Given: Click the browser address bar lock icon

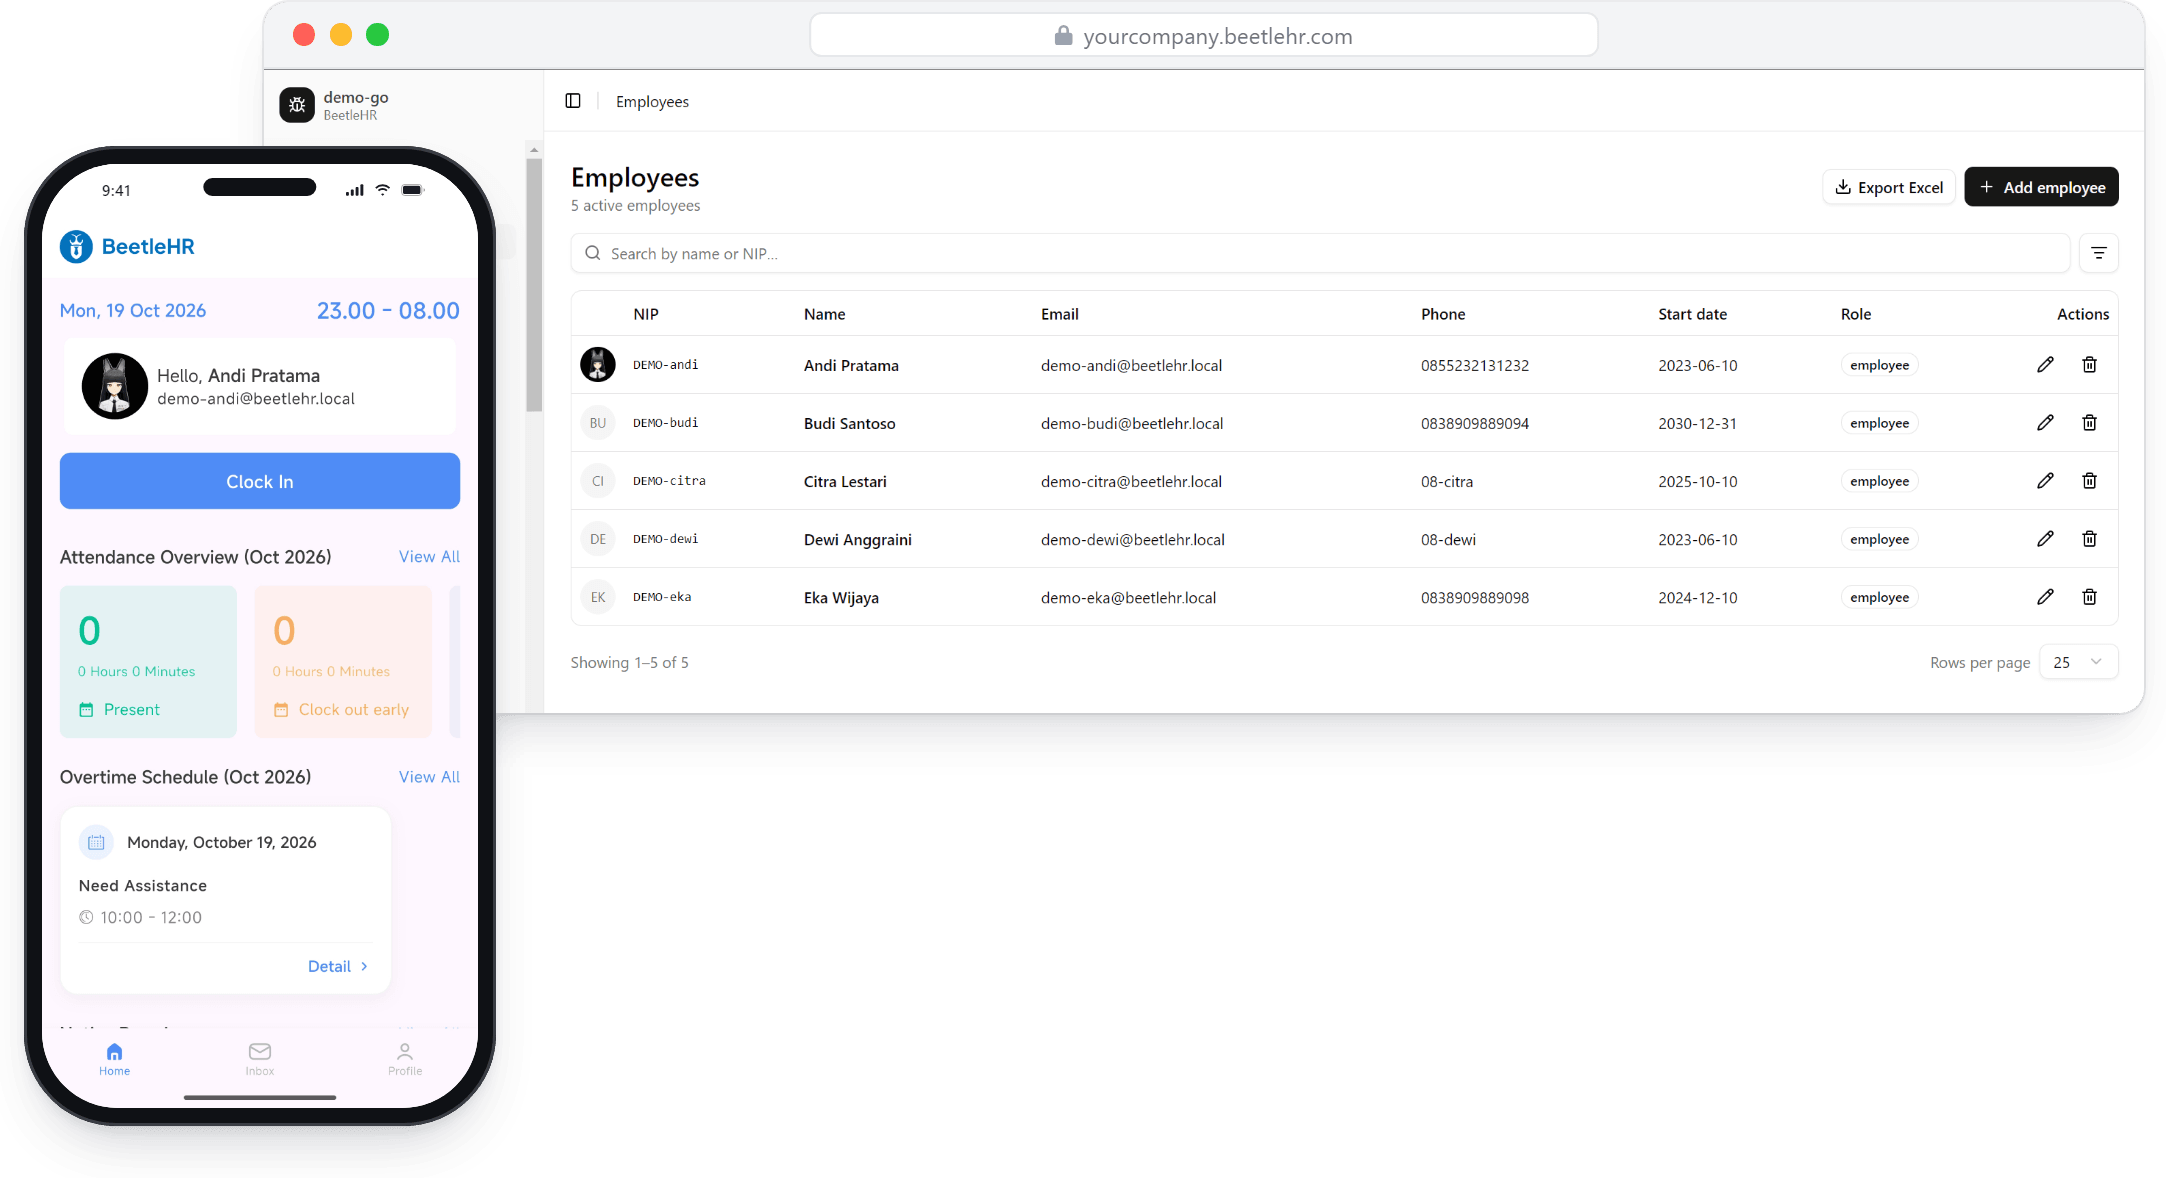Looking at the screenshot, I should [x=1063, y=36].
